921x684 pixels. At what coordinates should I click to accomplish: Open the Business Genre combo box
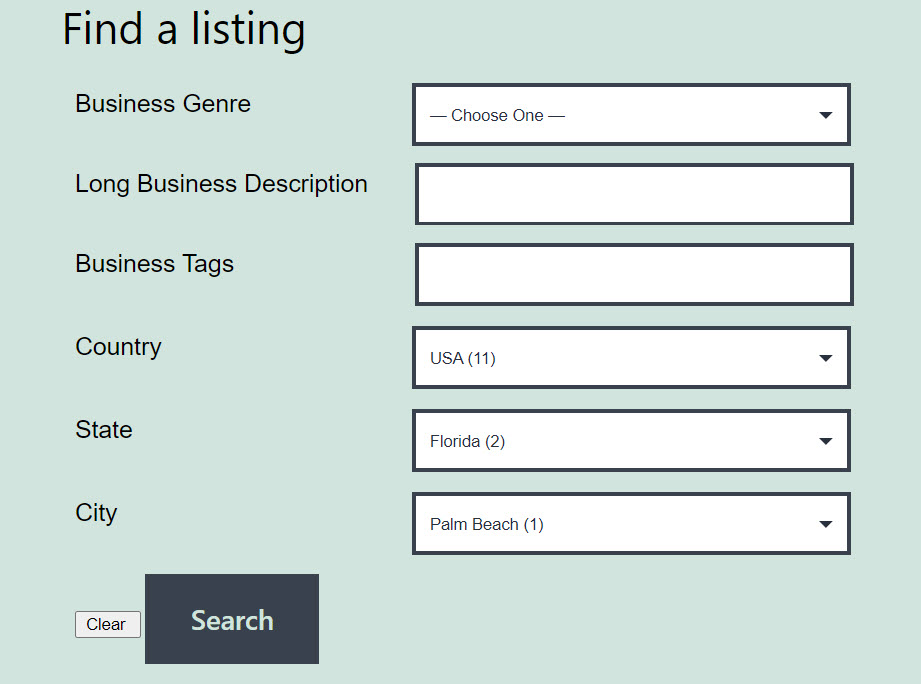tap(631, 114)
